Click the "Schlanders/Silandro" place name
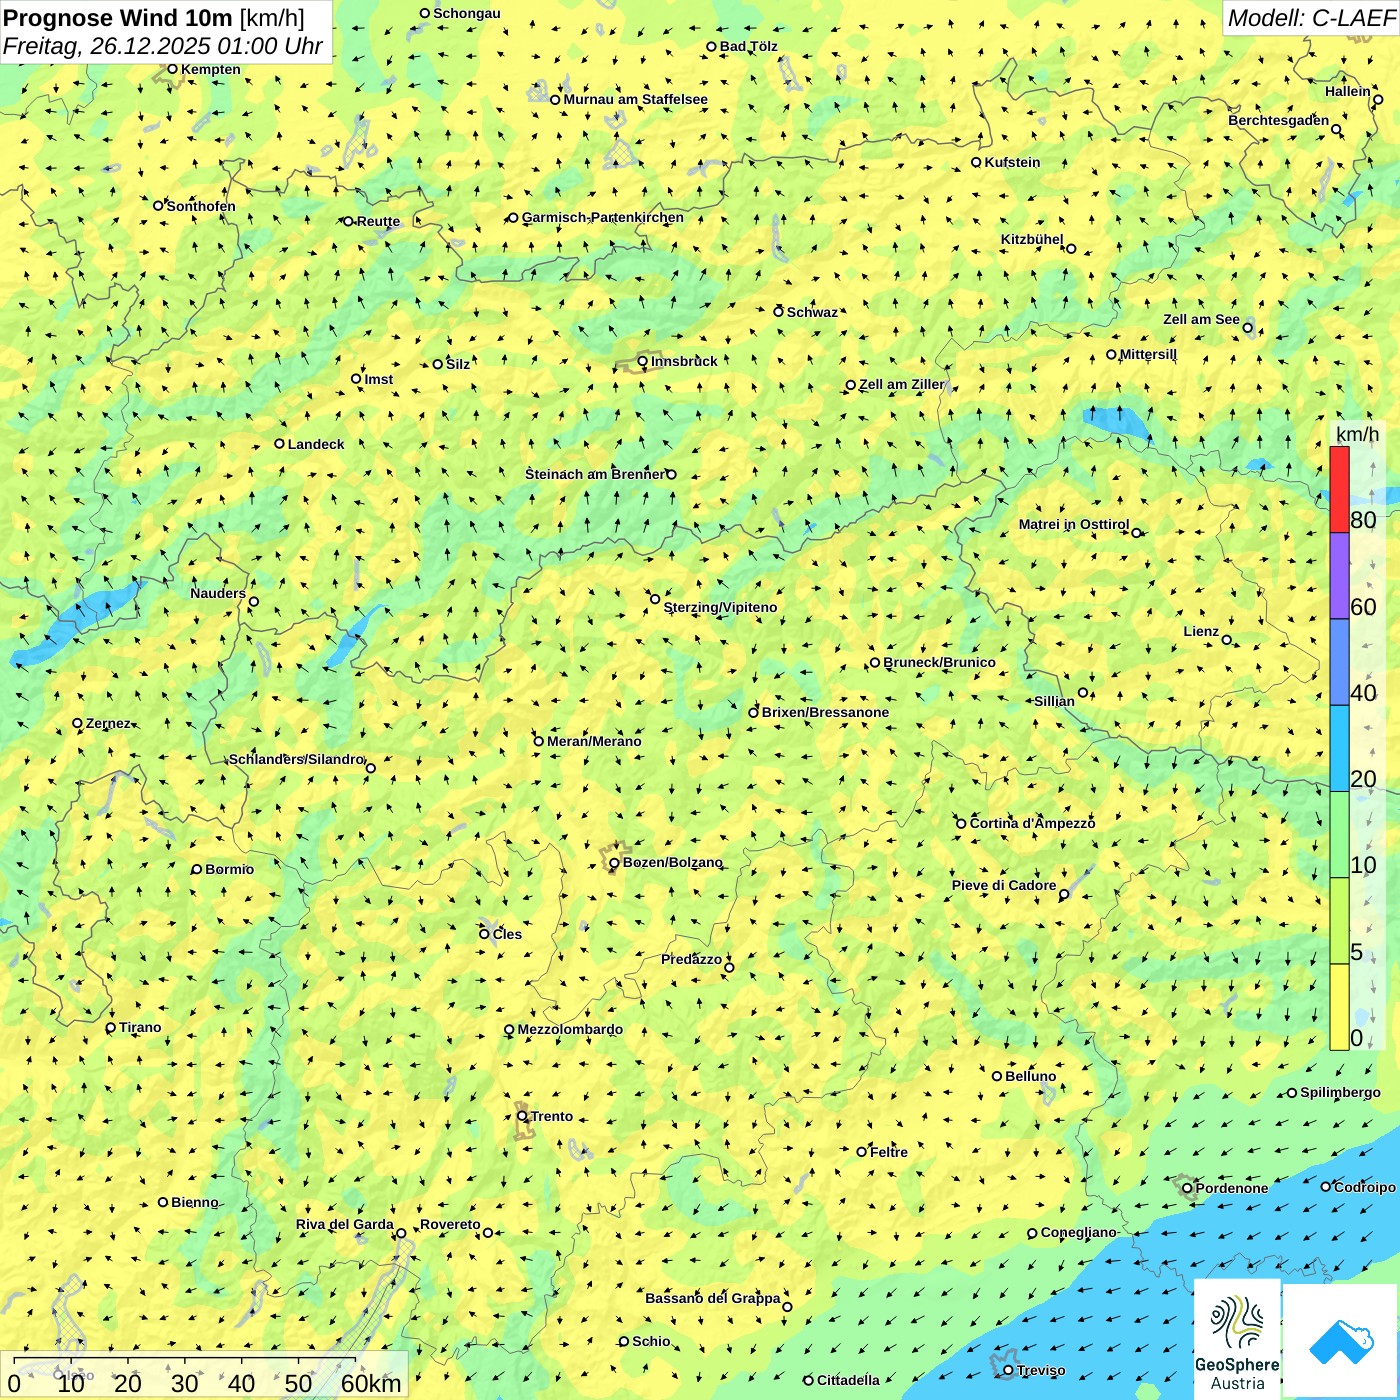The image size is (1400, 1400). tap(296, 759)
